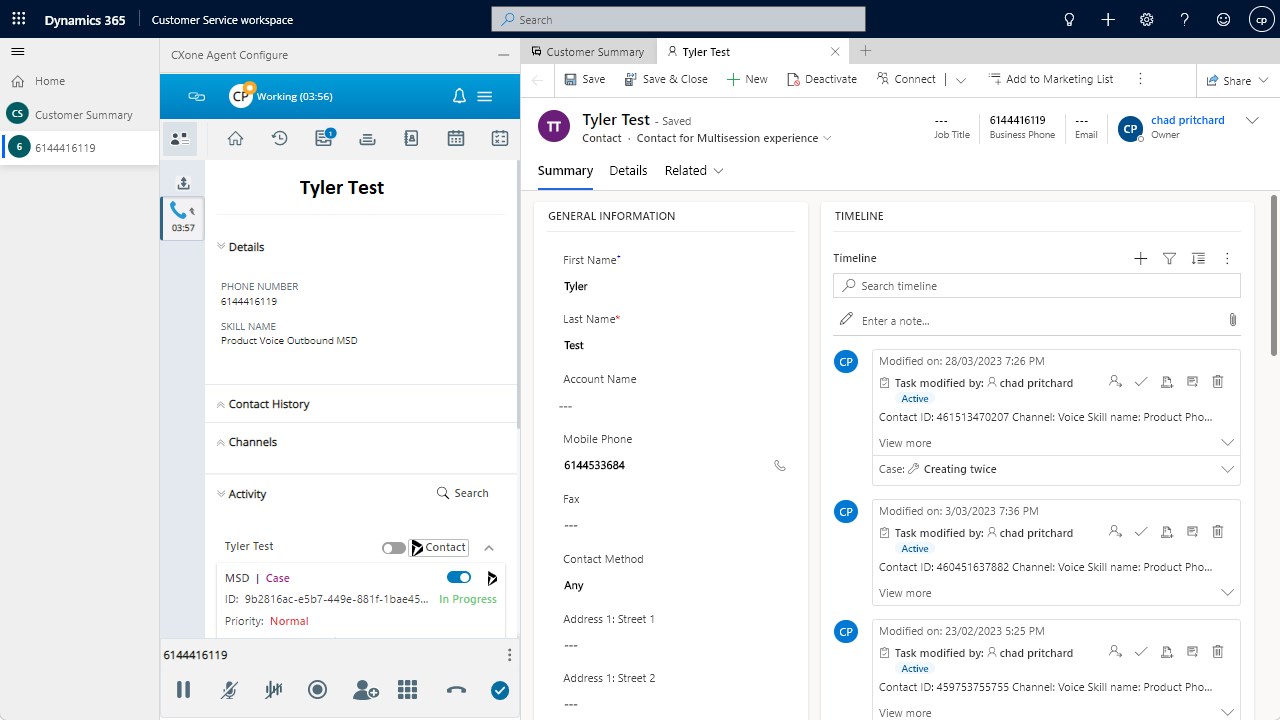
Task: Click the mask recording waveform icon
Action: click(273, 690)
